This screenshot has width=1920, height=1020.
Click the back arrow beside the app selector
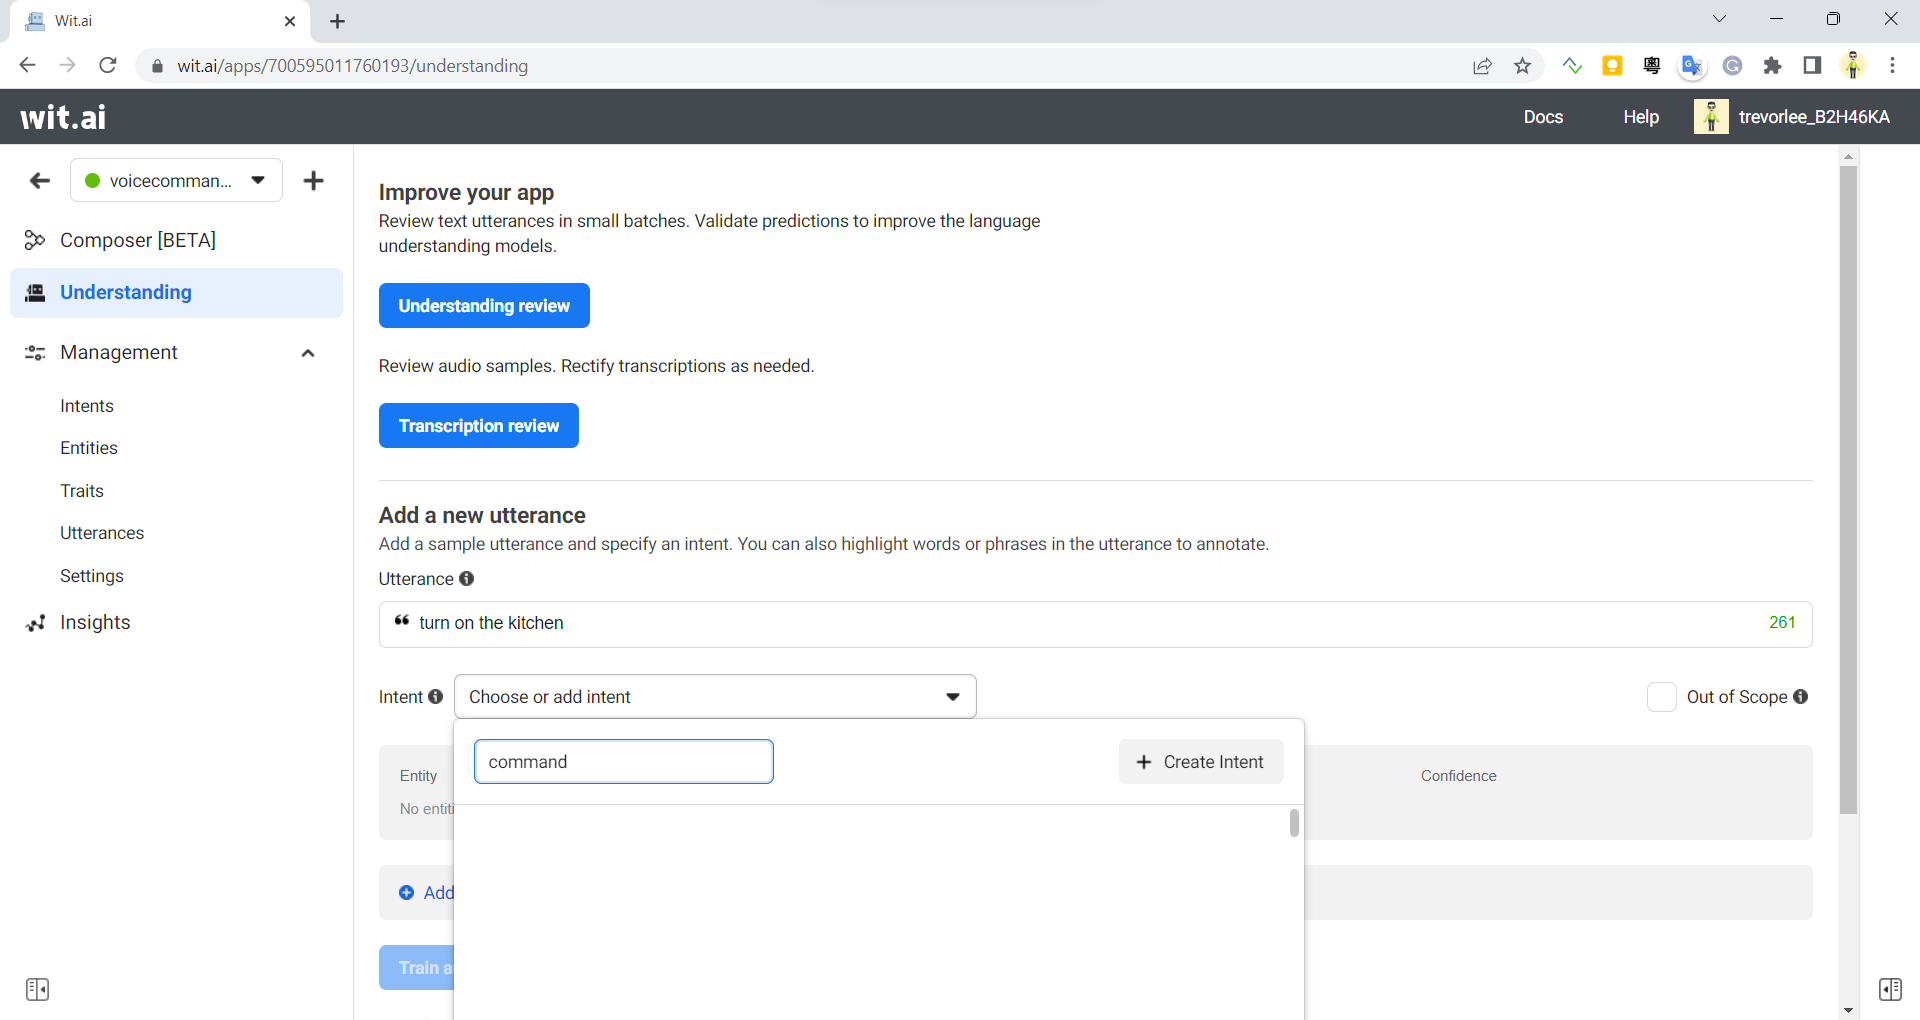39,181
